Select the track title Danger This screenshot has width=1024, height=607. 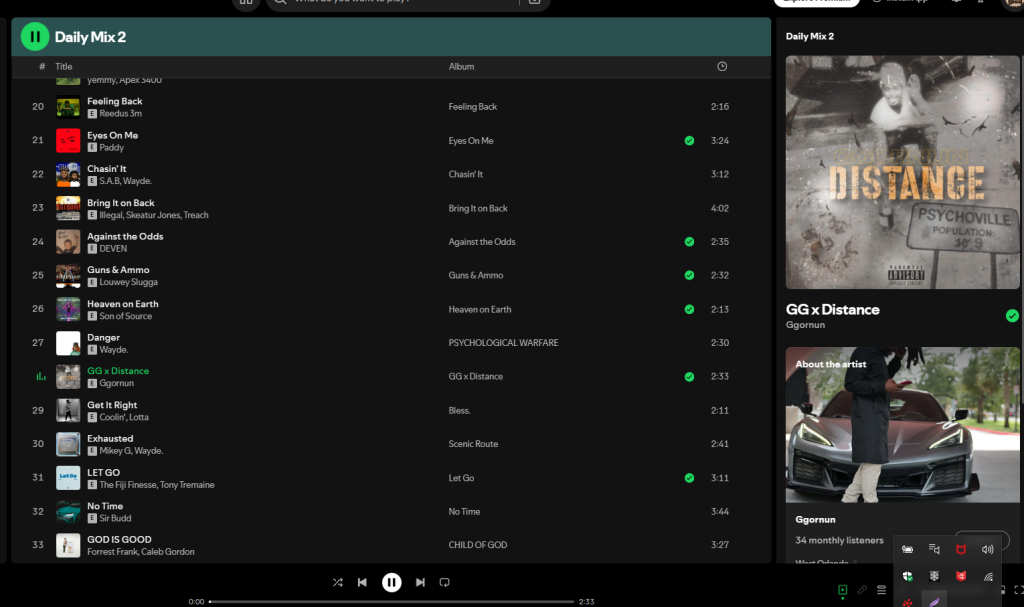[x=103, y=337]
